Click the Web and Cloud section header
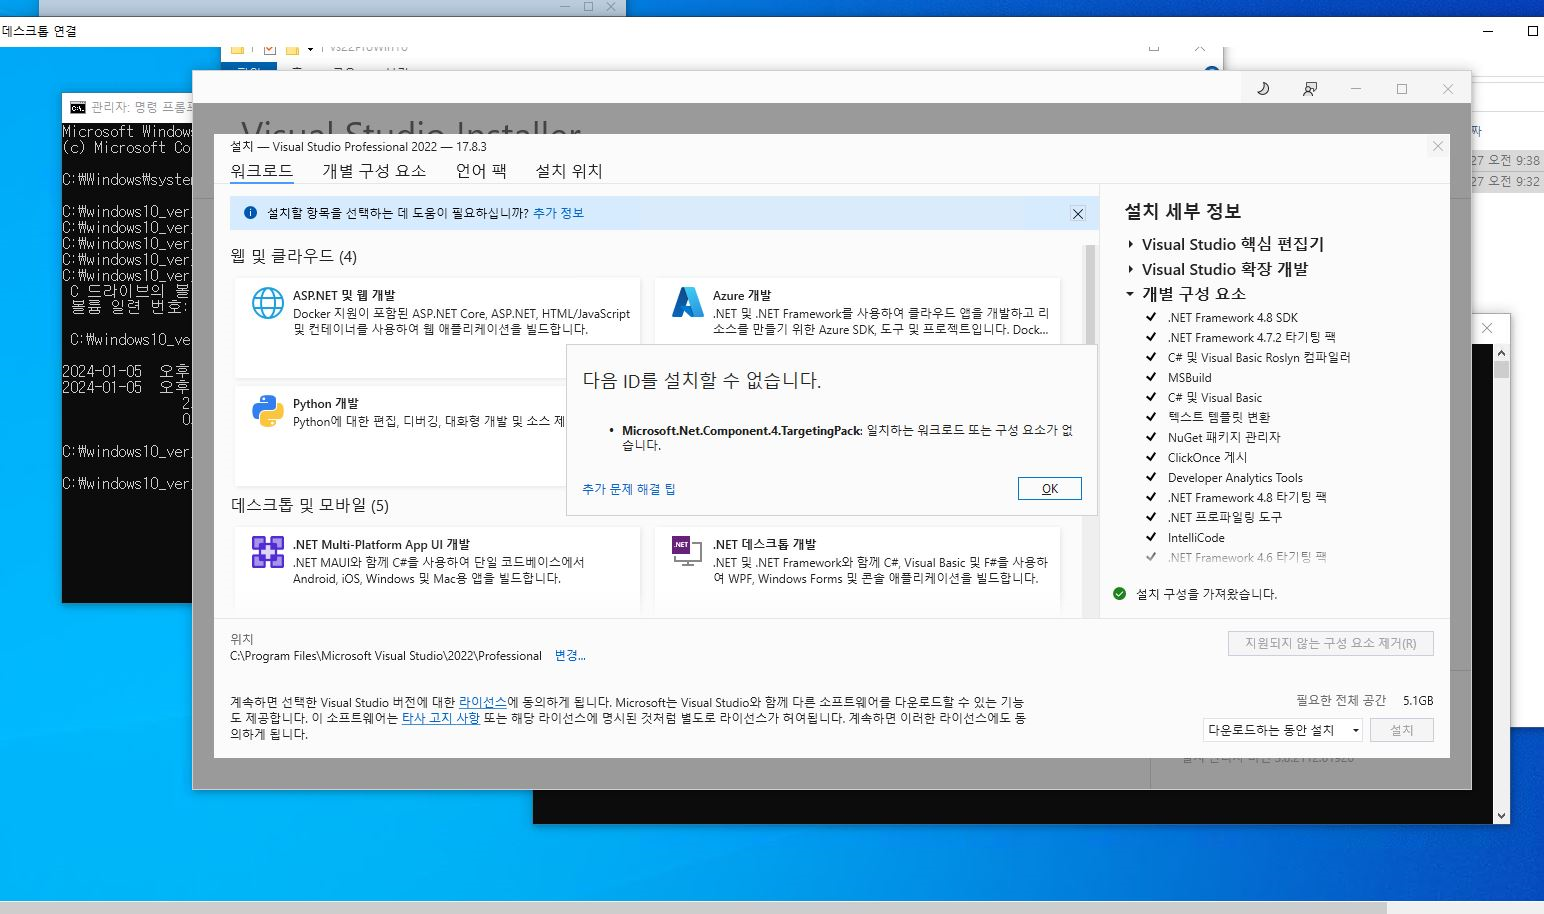This screenshot has width=1544, height=914. coord(294,256)
